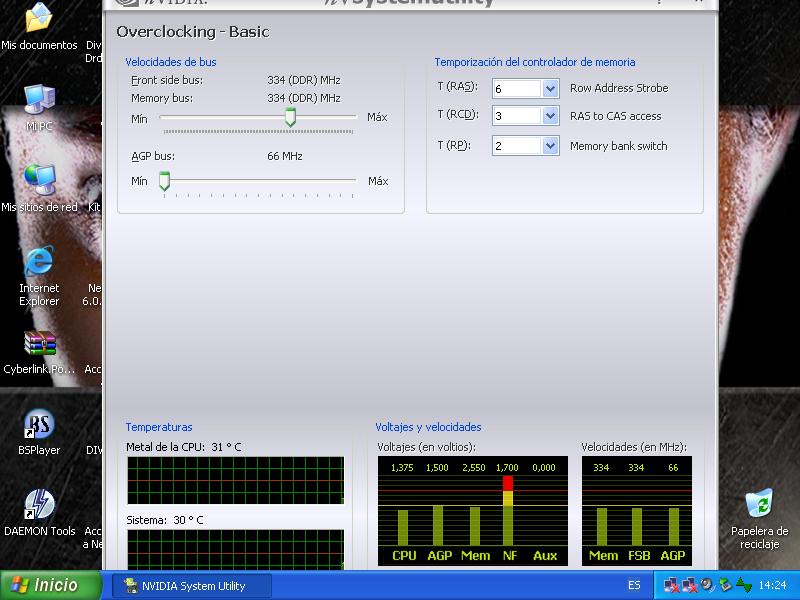Click the speaker volume tray icon
The image size is (800, 600).
(x=707, y=585)
